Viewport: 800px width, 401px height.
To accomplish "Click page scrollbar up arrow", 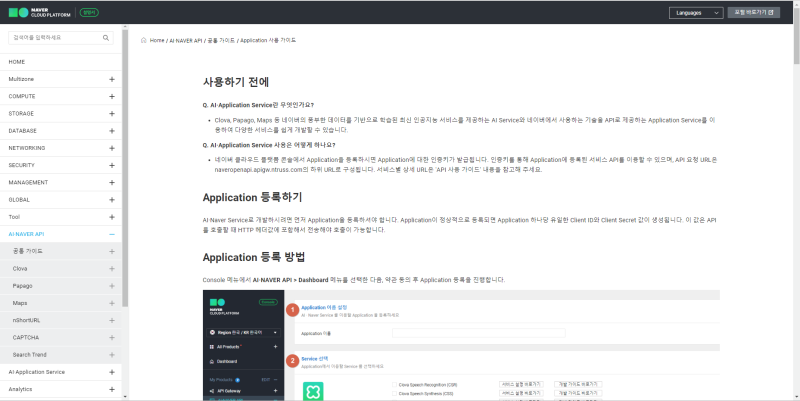I will coord(796,3).
